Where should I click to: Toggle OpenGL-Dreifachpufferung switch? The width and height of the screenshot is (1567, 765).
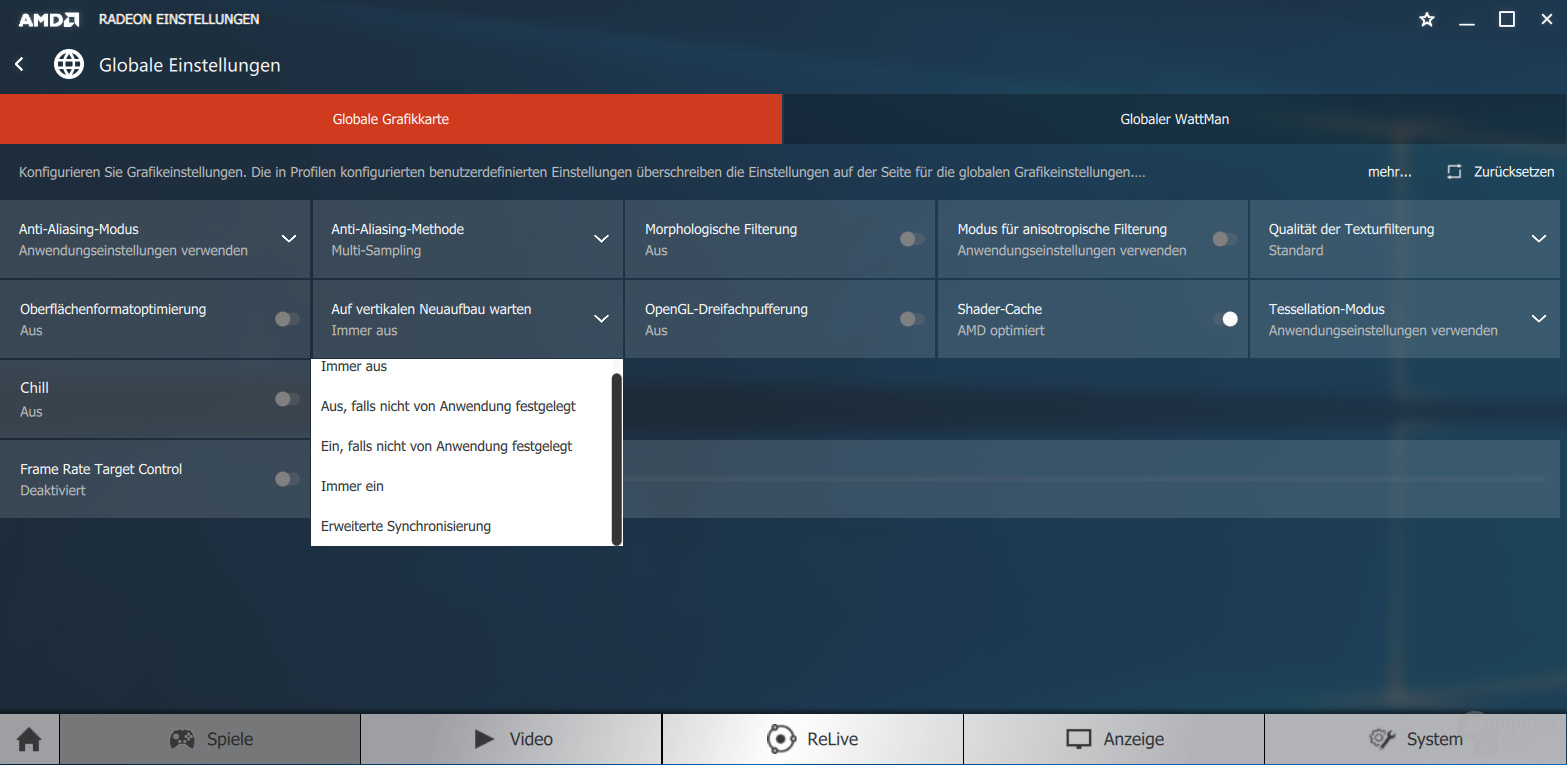point(912,319)
